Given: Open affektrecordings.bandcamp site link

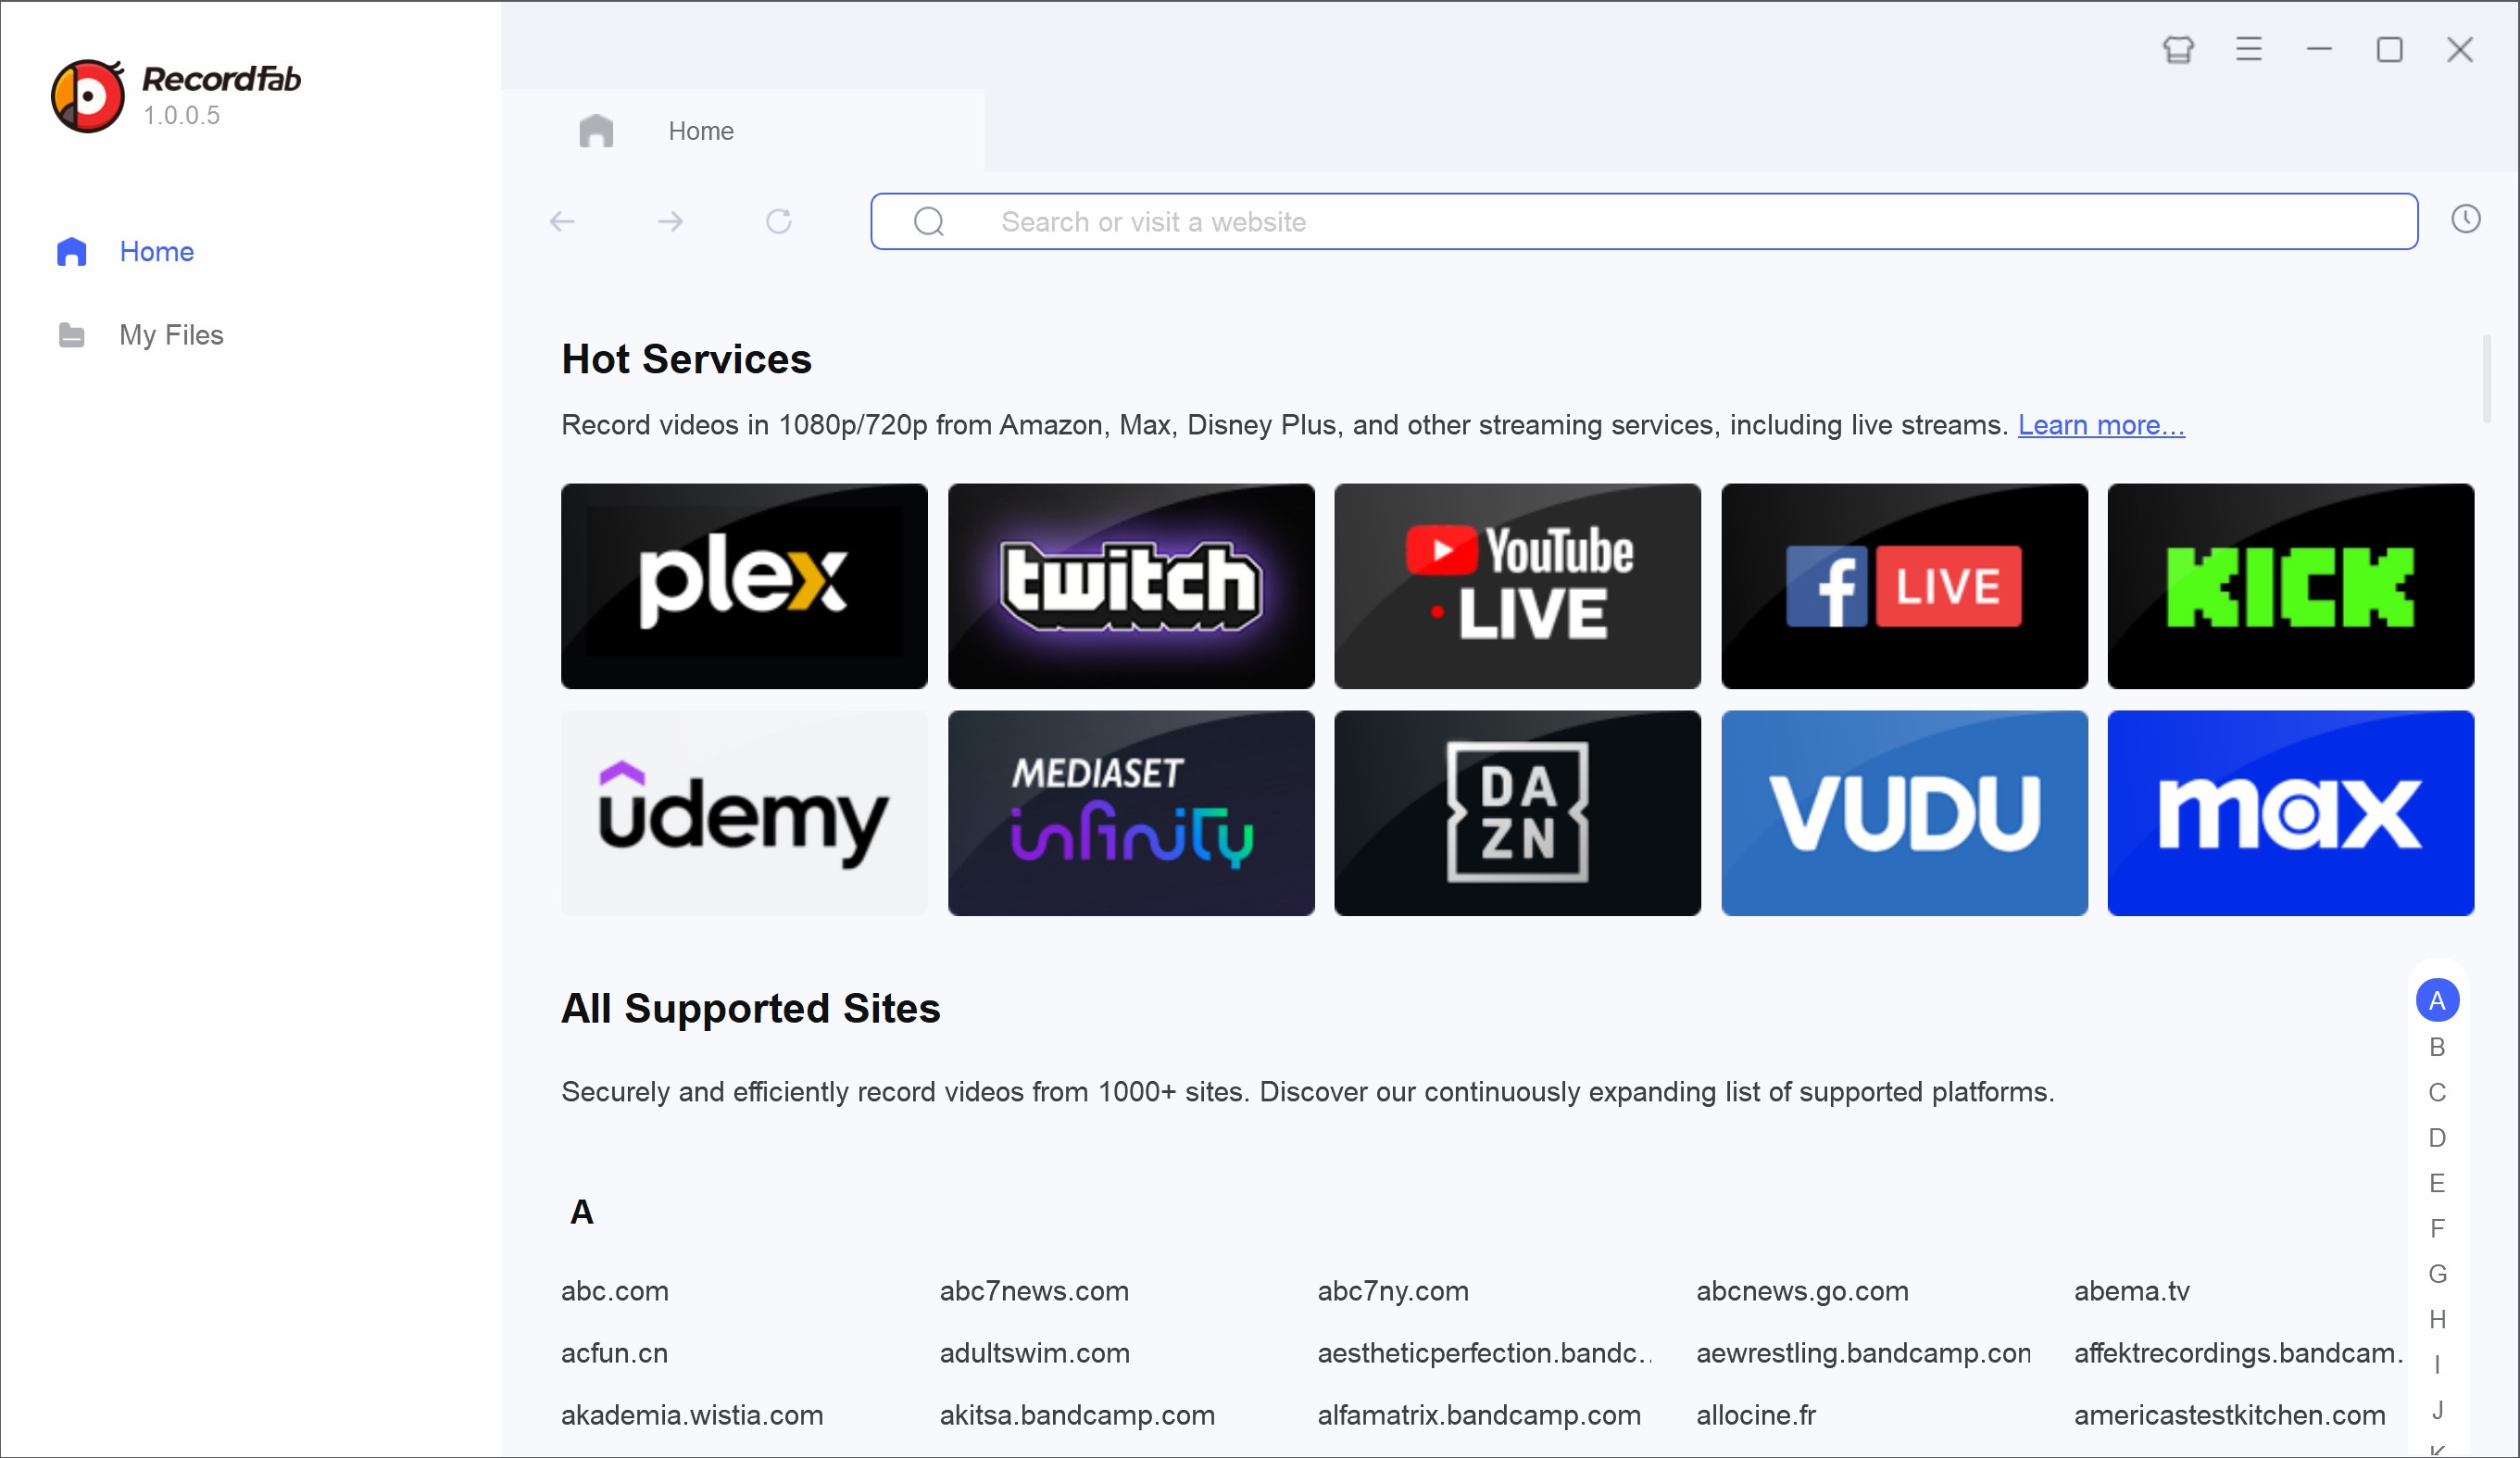Looking at the screenshot, I should point(2238,1353).
